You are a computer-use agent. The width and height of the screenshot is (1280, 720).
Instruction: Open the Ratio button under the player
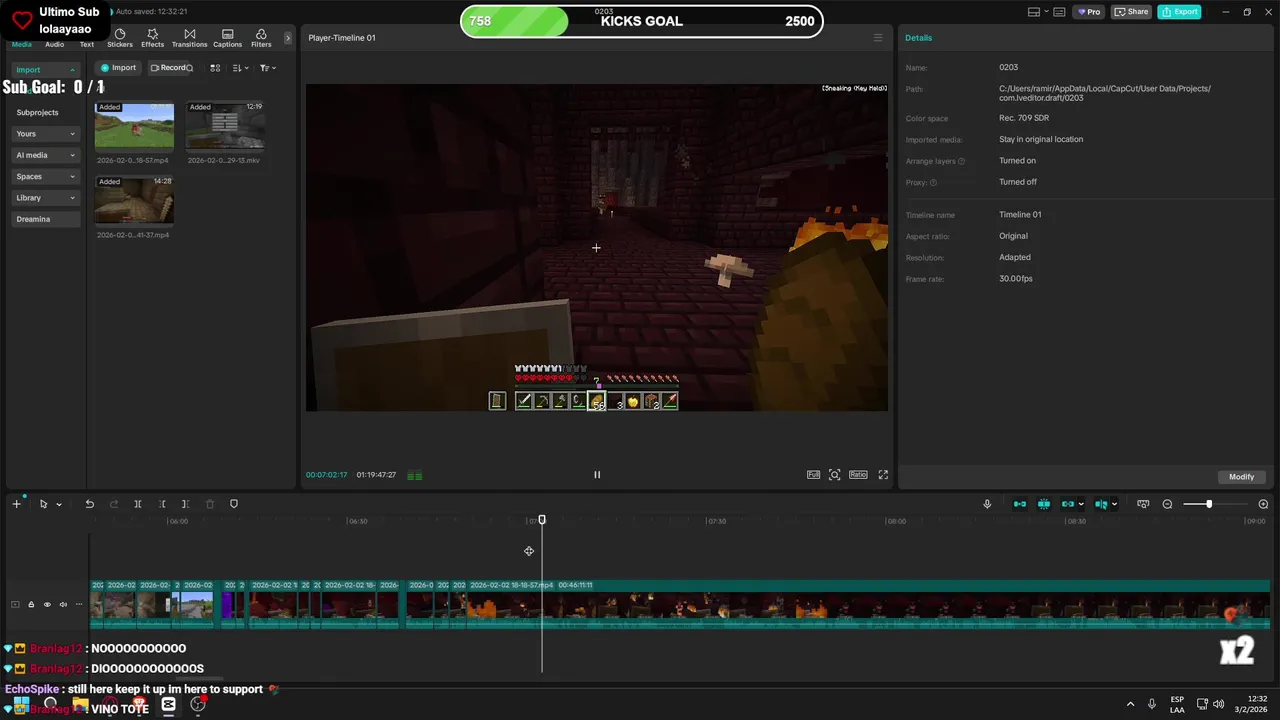(858, 475)
